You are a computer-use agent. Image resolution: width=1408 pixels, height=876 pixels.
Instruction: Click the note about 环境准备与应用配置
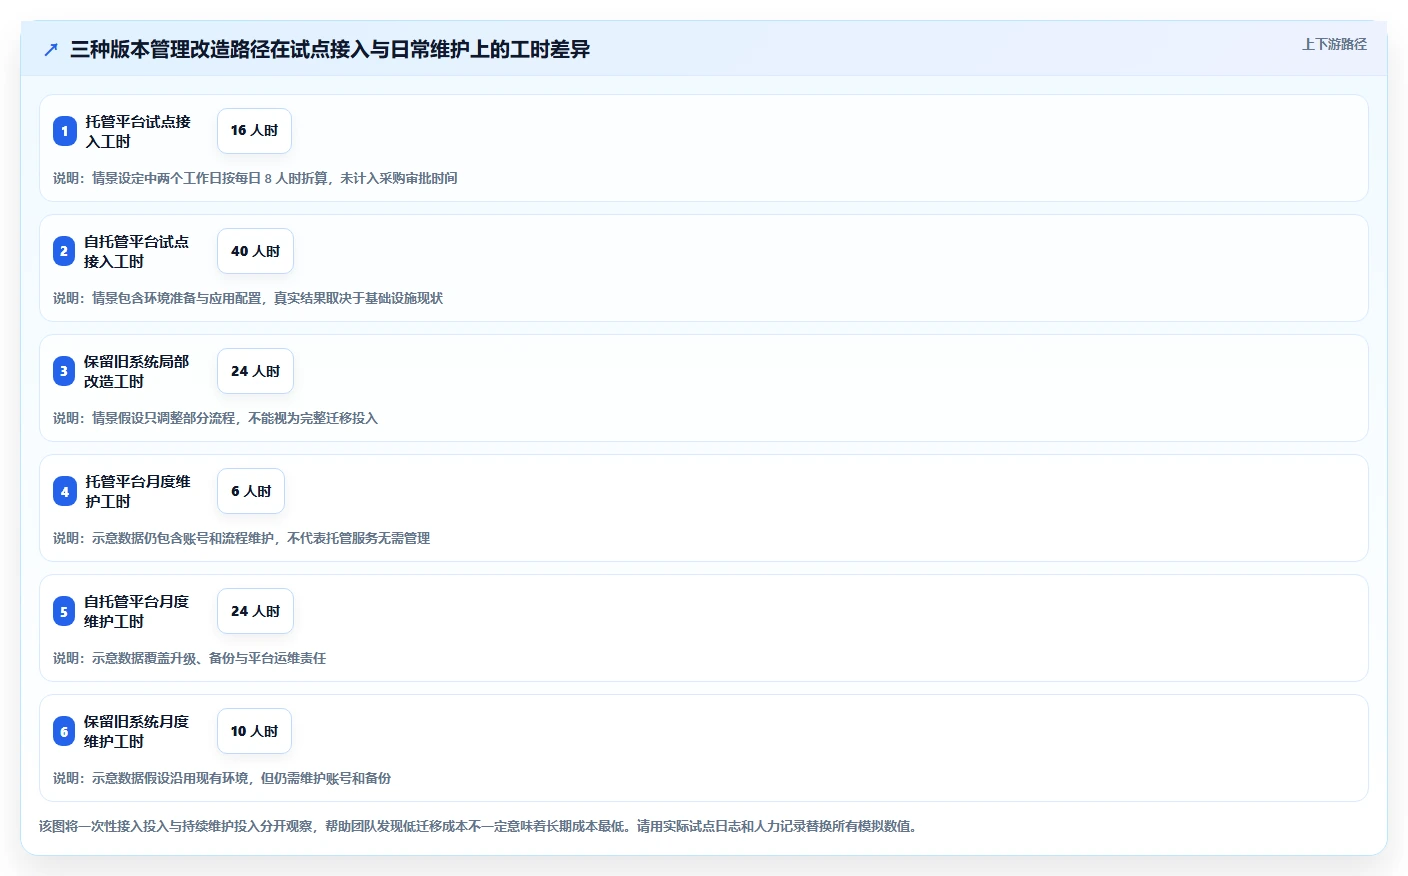(248, 298)
